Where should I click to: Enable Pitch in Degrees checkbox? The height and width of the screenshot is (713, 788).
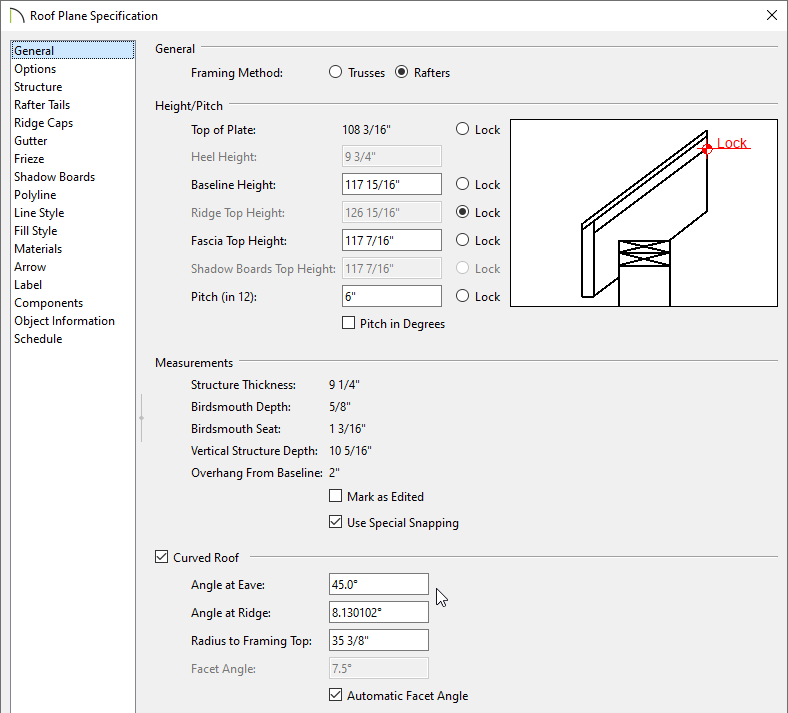click(348, 323)
